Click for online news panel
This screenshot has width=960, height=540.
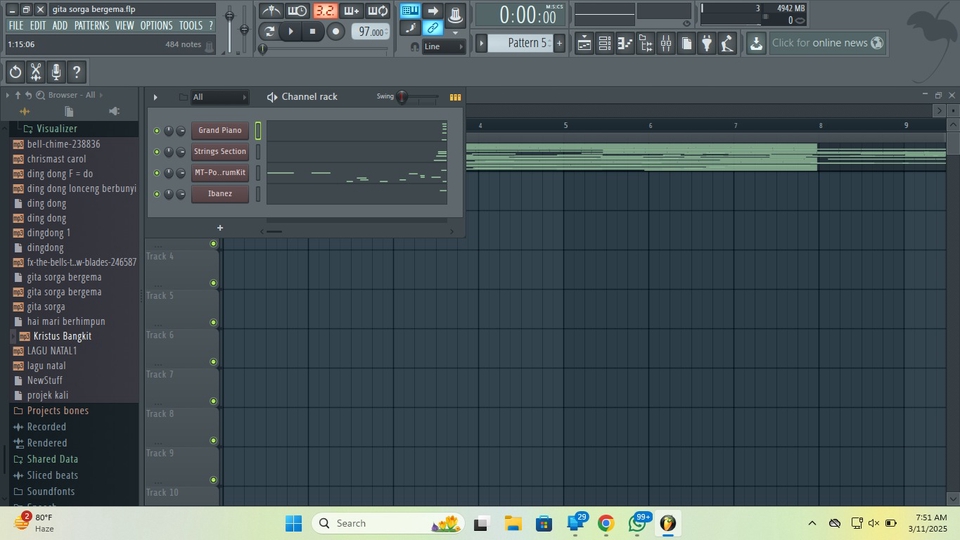(x=827, y=43)
